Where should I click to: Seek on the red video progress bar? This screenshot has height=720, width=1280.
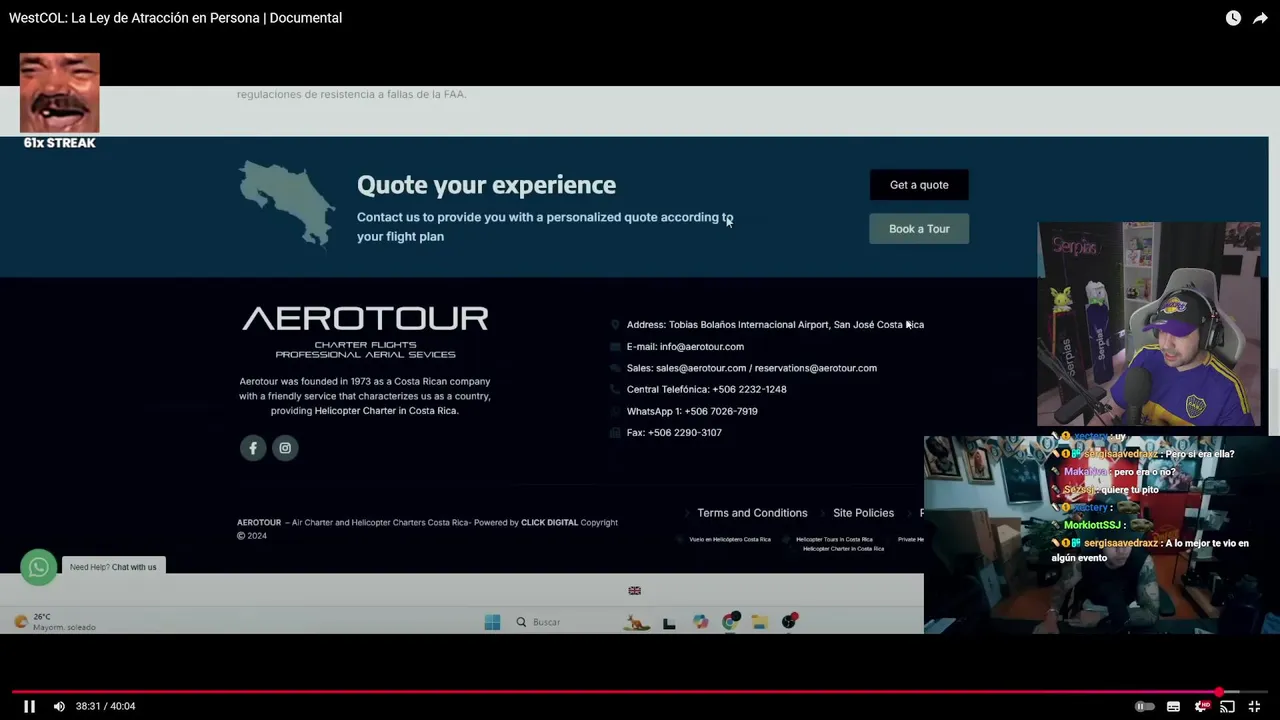coord(640,691)
